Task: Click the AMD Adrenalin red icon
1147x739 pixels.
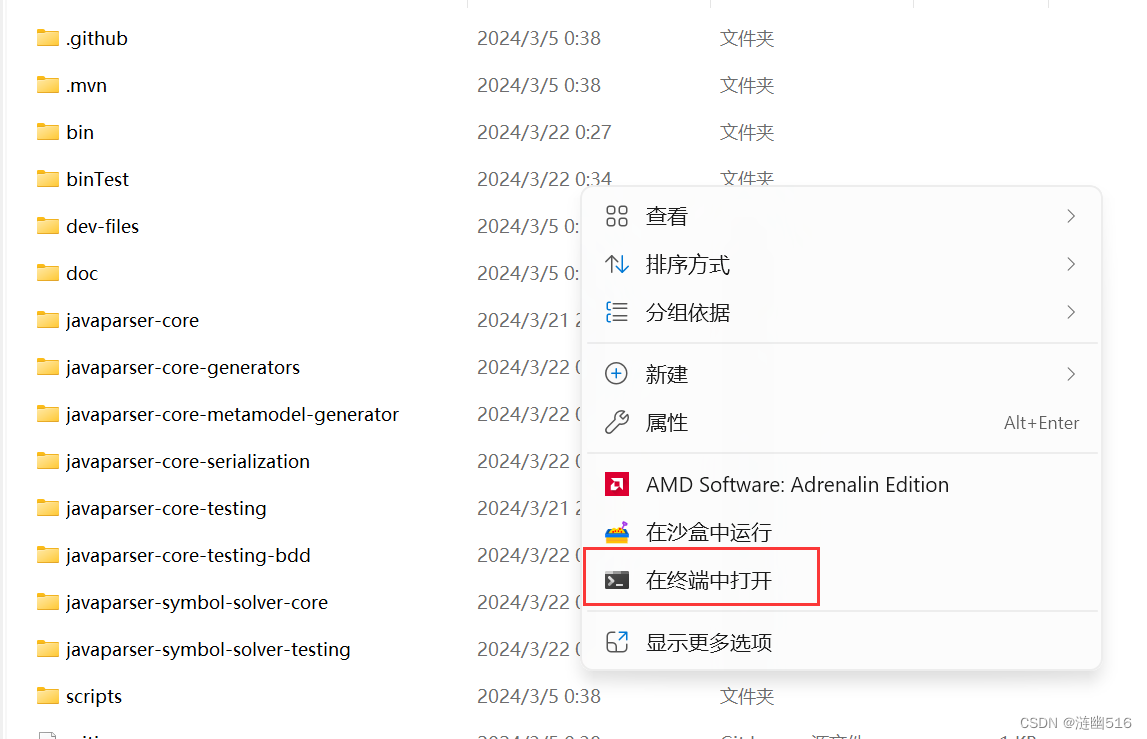Action: click(x=617, y=484)
